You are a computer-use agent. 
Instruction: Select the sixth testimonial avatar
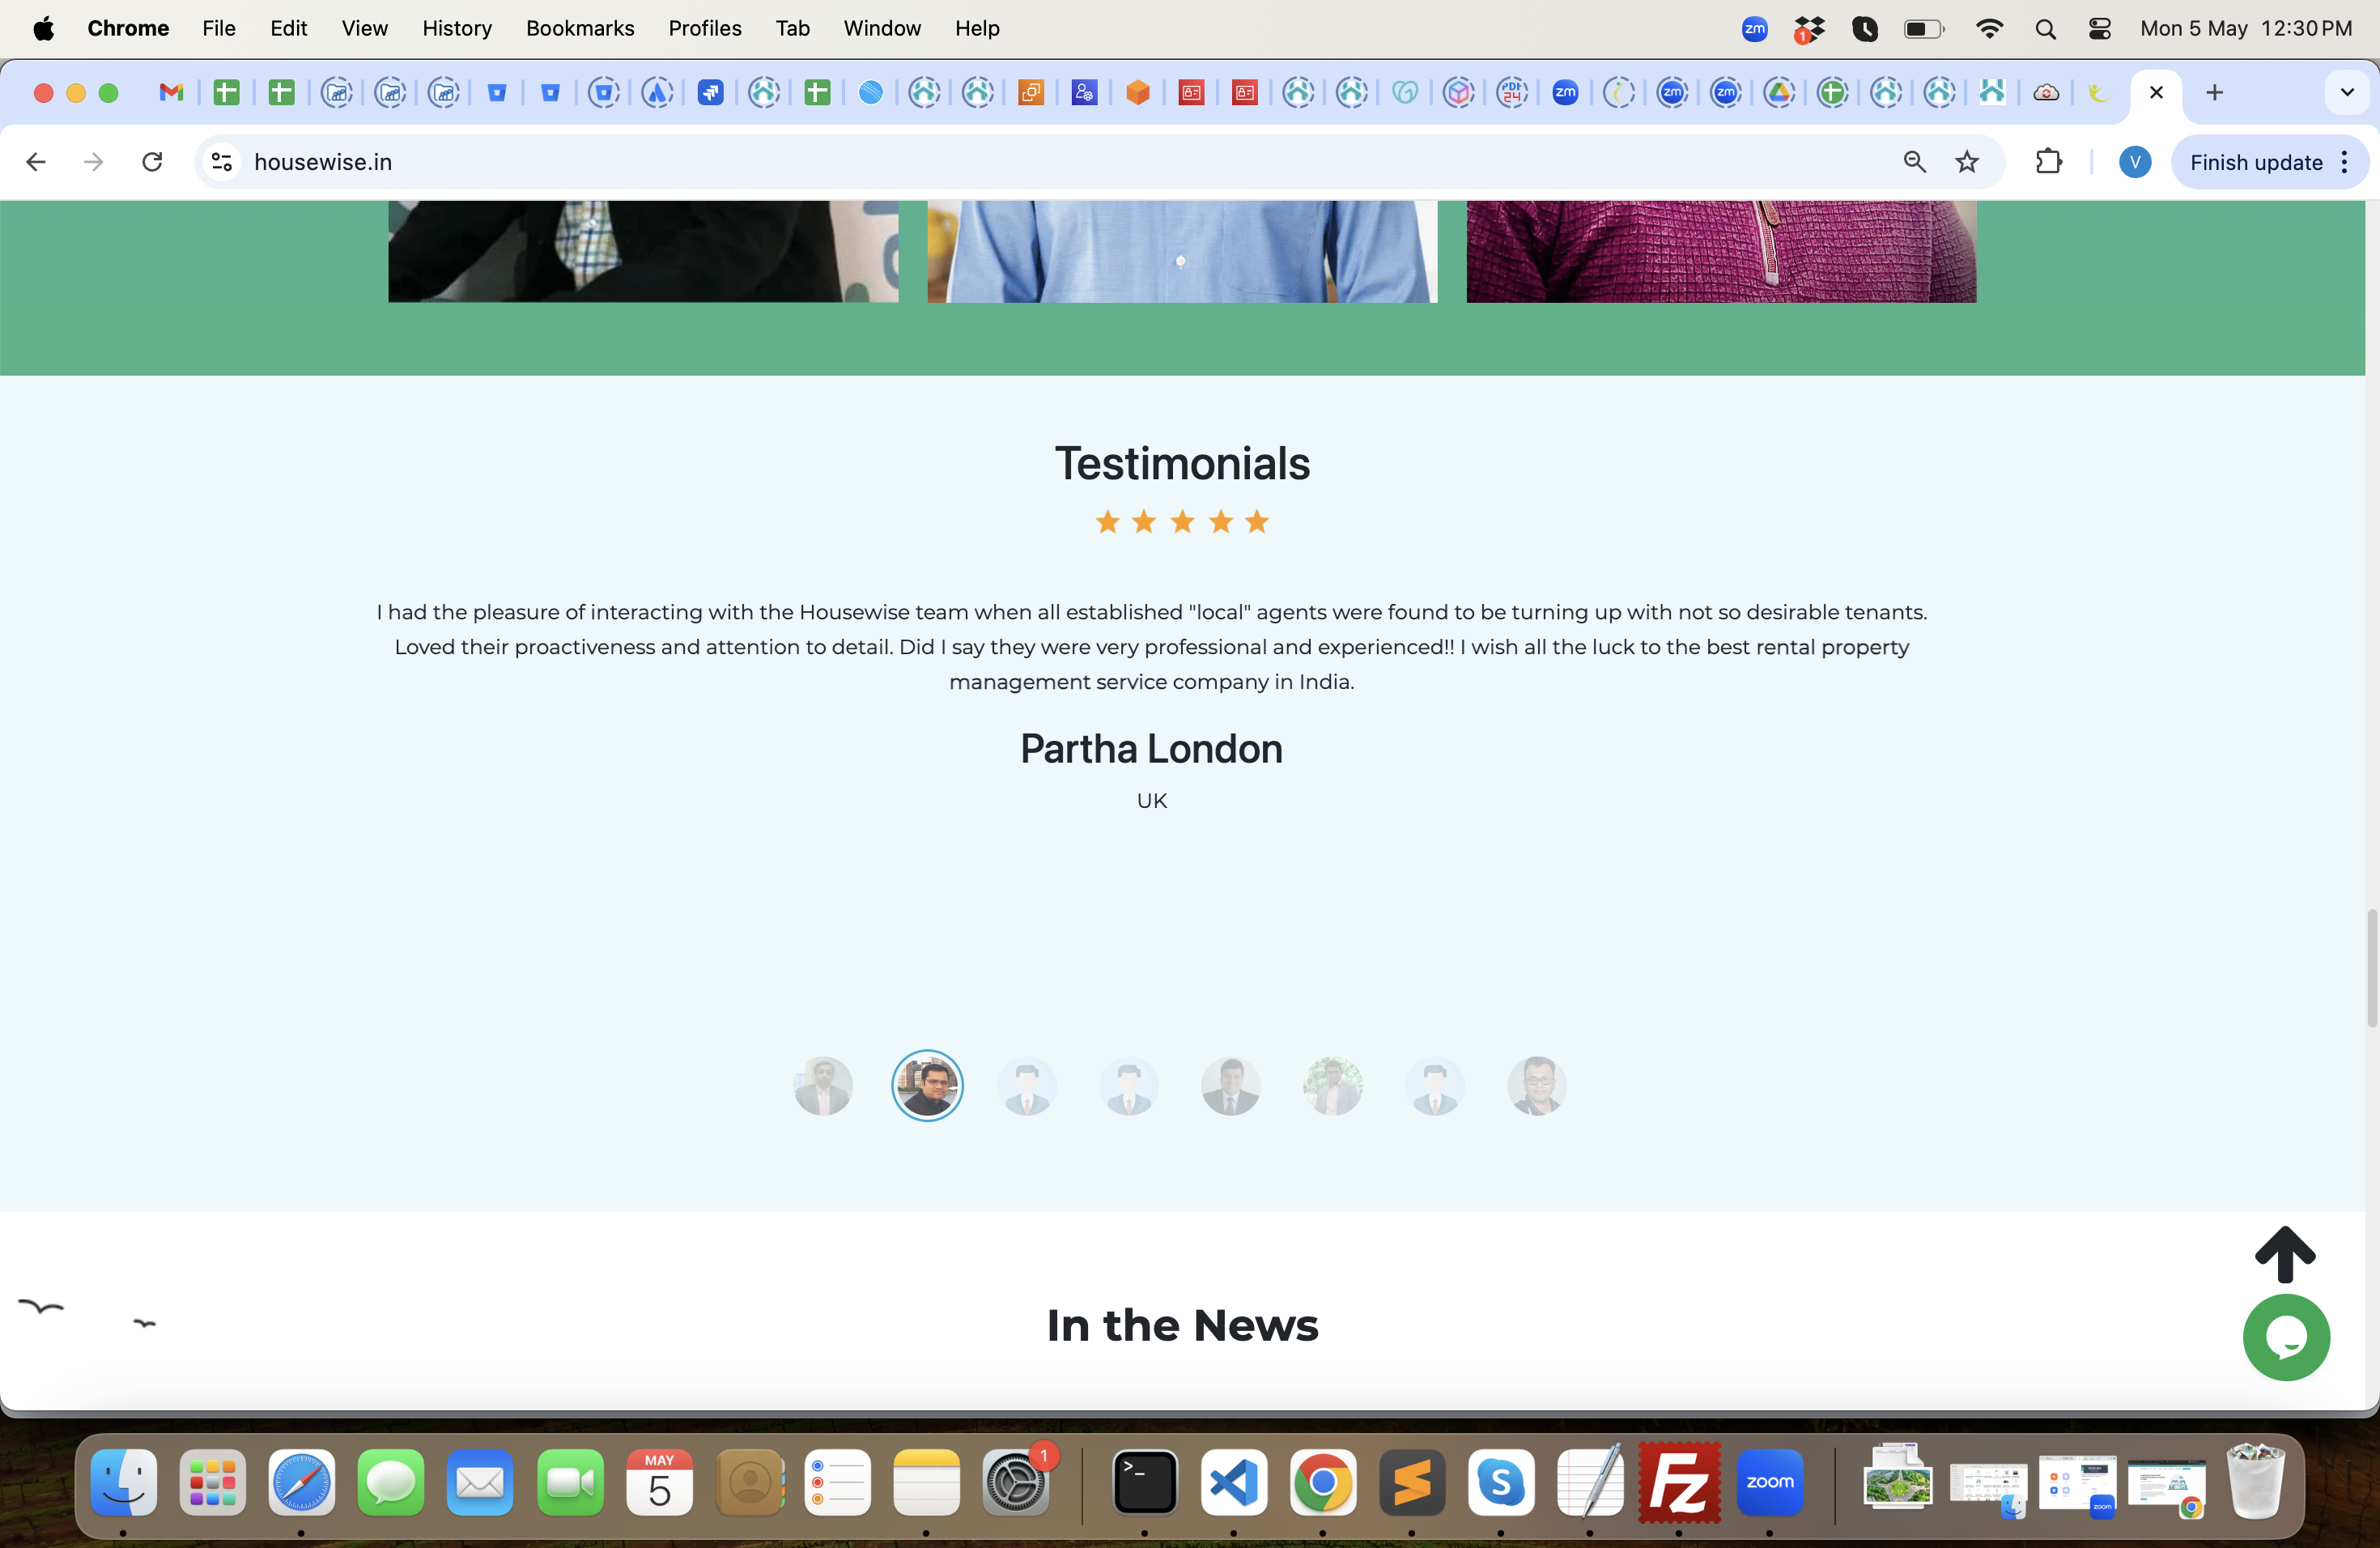(x=1333, y=1086)
